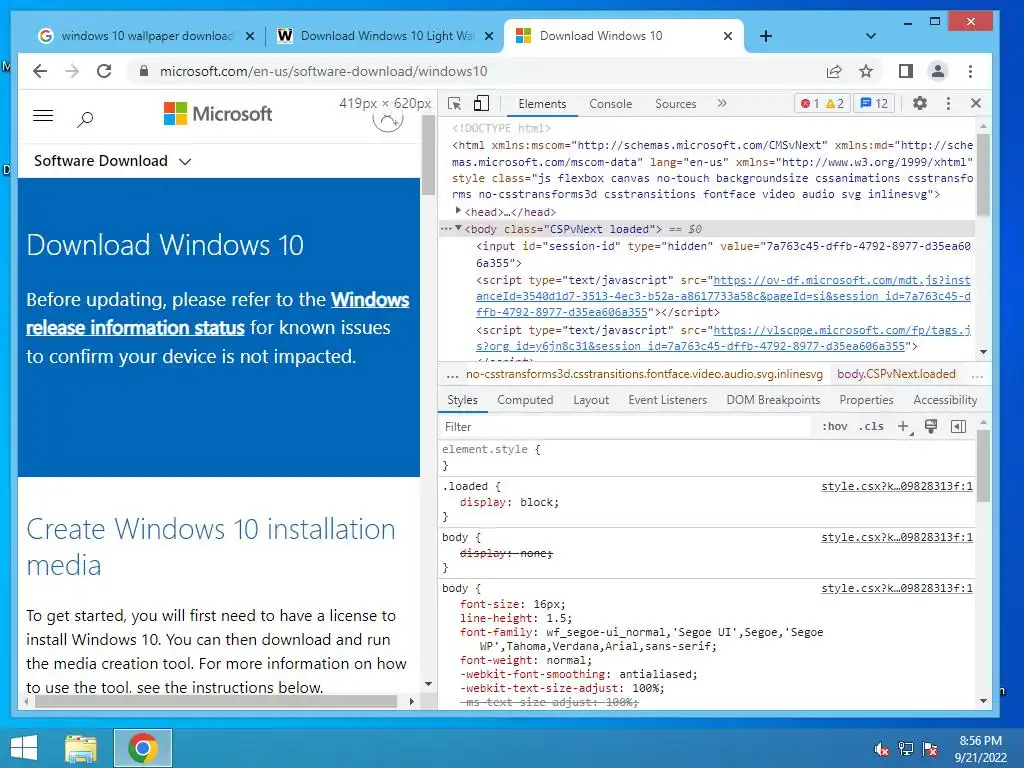Open DevTools three-dot customize menu

point(948,103)
